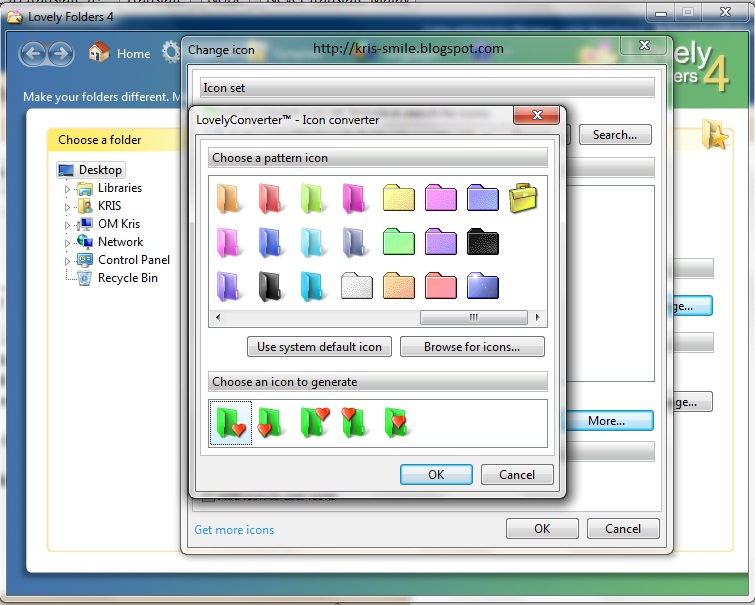
Task: Select the blue classic folder in the top row
Action: (x=483, y=198)
